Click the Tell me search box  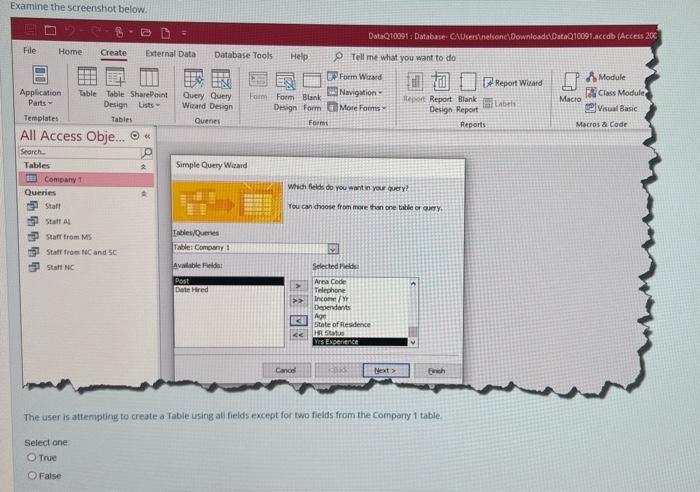403,58
